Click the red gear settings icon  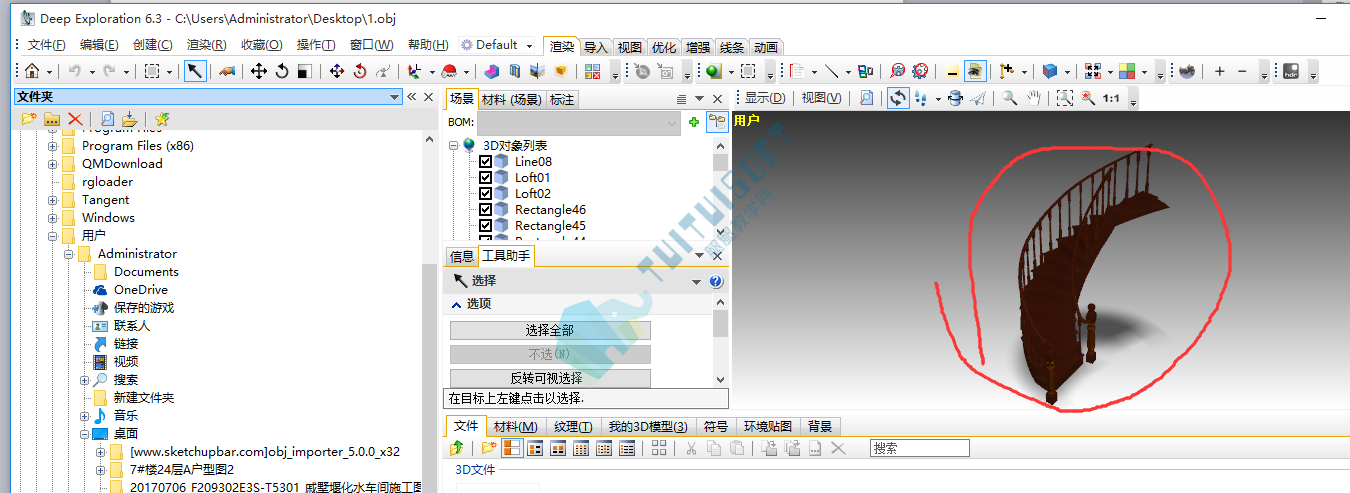920,71
